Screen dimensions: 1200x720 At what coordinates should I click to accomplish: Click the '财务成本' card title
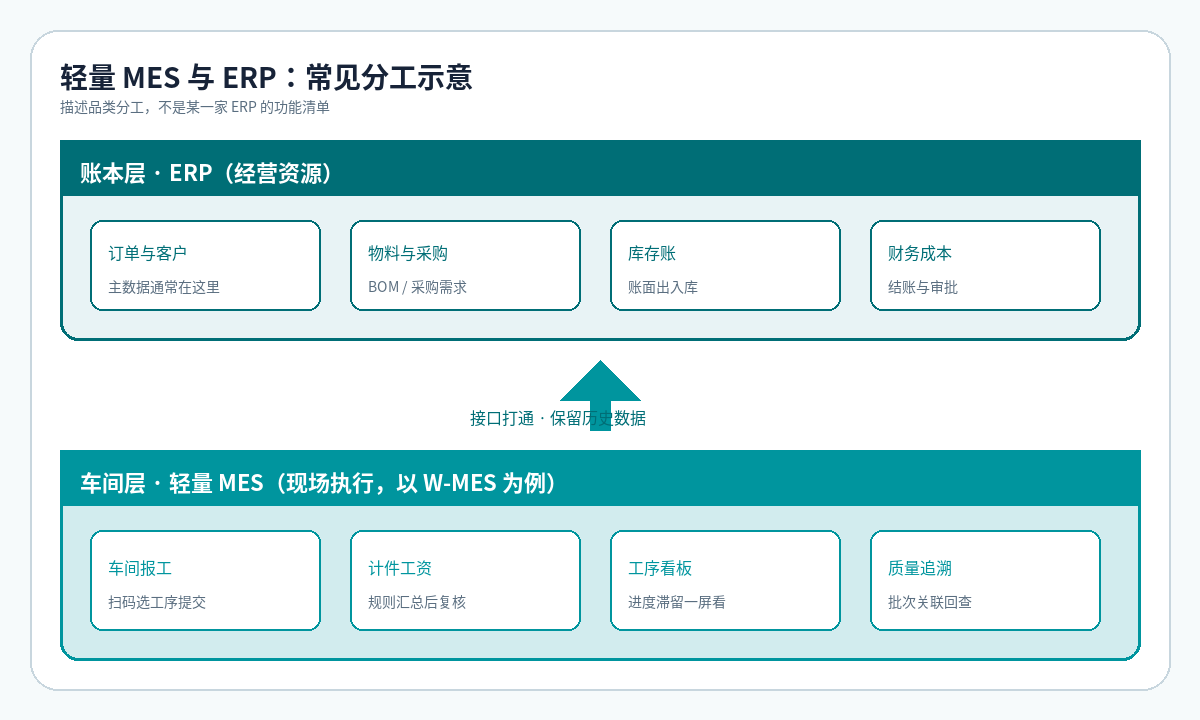coord(920,254)
